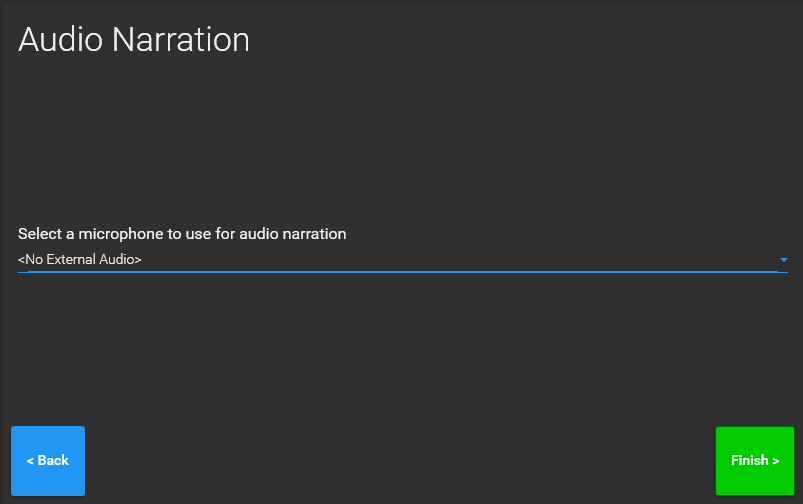Image resolution: width=803 pixels, height=504 pixels.
Task: Finish the audio narration setup
Action: (755, 461)
